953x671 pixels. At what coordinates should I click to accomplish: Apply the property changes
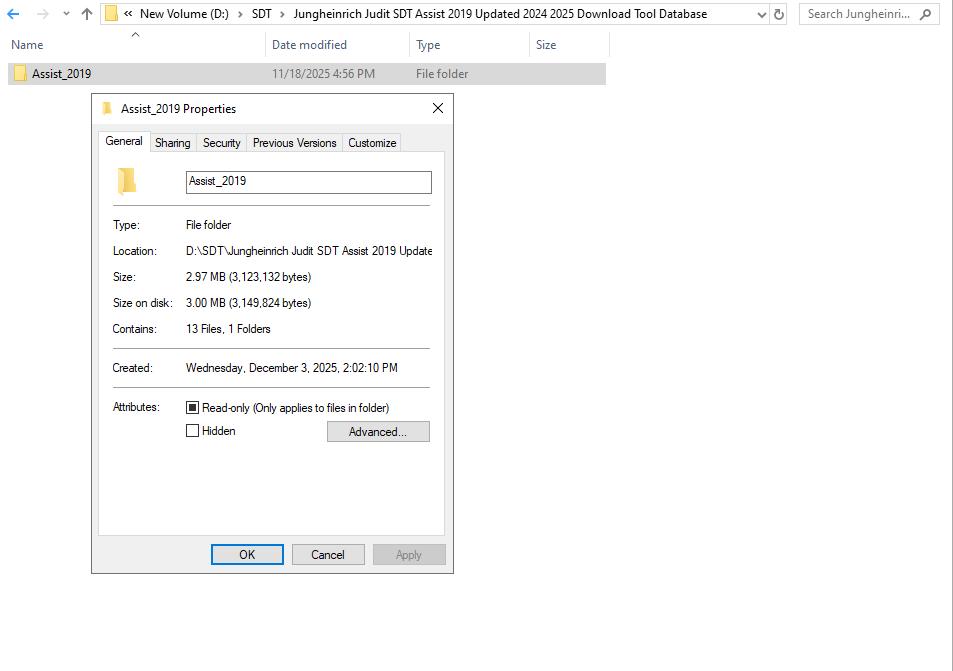click(x=409, y=554)
